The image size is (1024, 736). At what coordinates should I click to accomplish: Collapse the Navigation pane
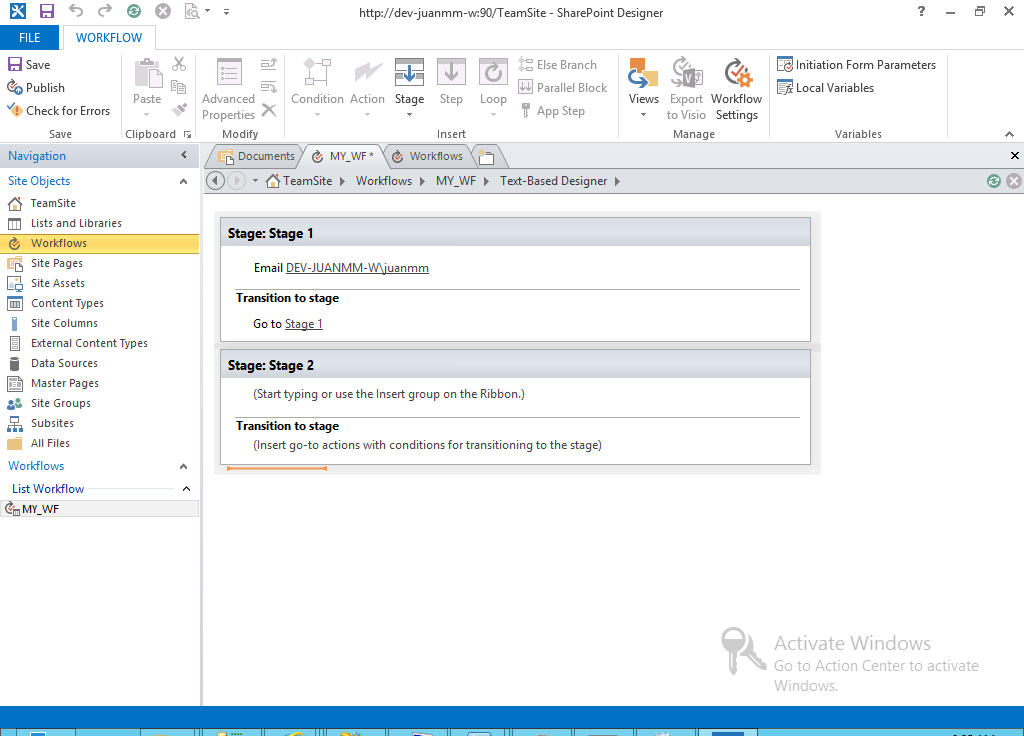pos(184,156)
